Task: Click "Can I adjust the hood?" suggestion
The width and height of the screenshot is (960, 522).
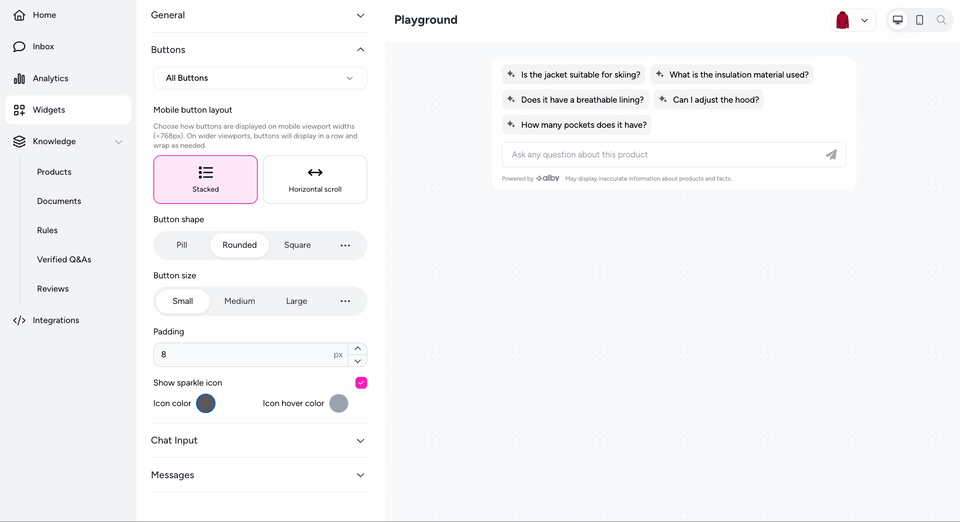Action: 708,100
